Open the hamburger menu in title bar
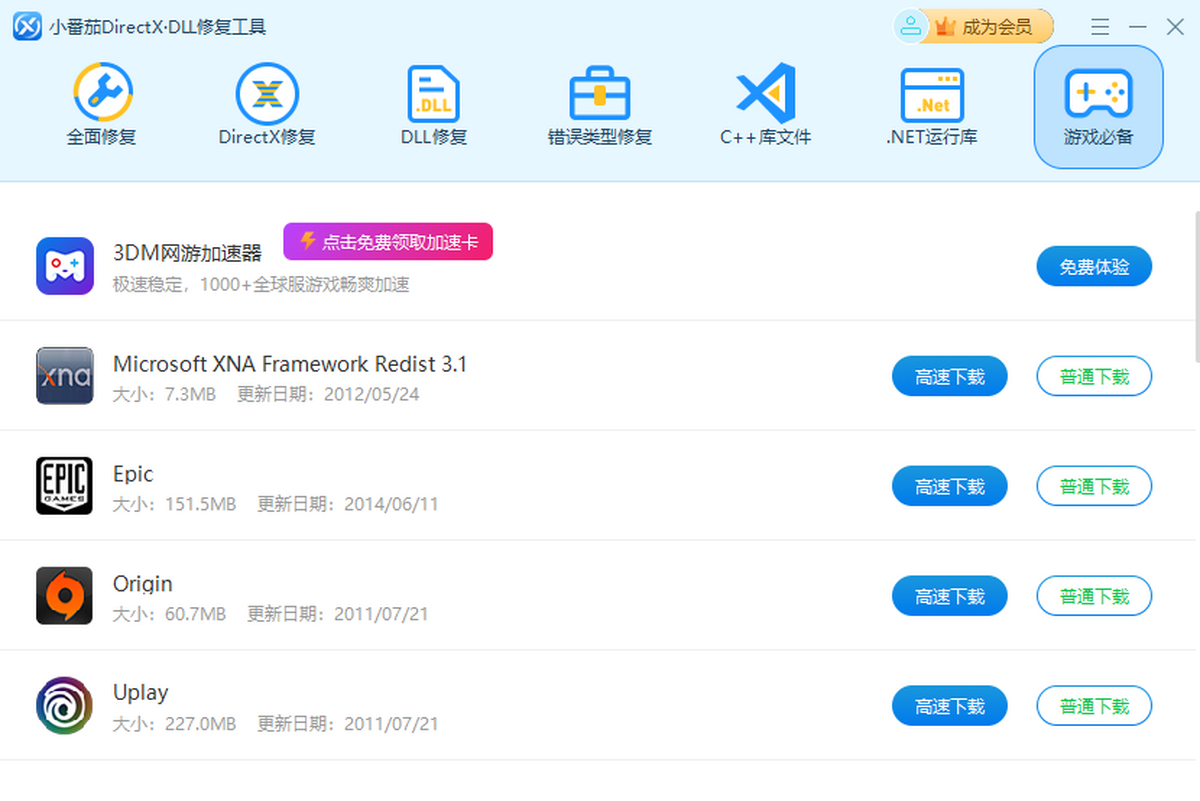 (x=1100, y=27)
